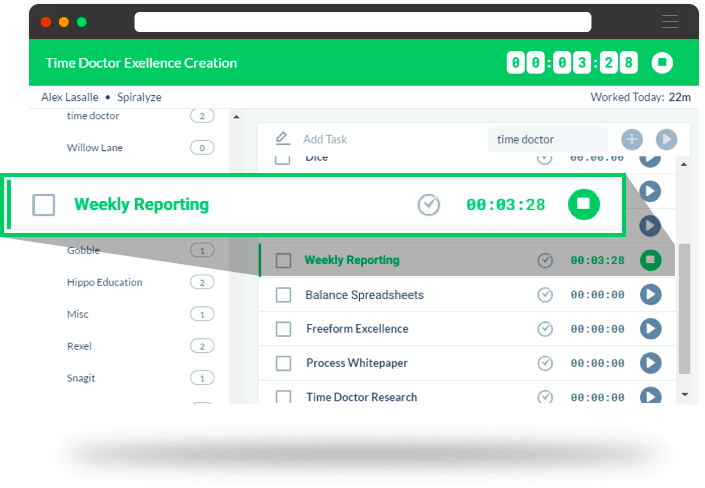The image size is (705, 488).
Task: Check the Process Whitepaper checkbox
Action: pyautogui.click(x=283, y=363)
